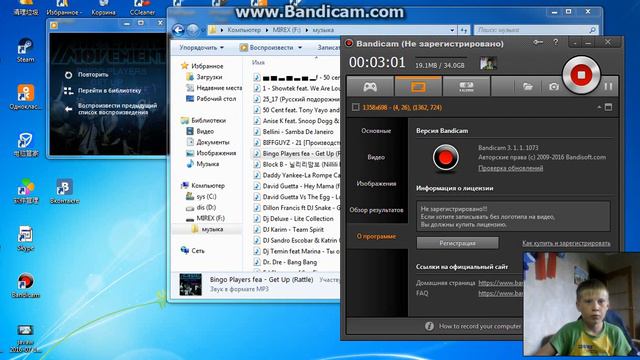Viewport: 640px width, 360px height.
Task: Select HDMI device recording mode icon
Action: pos(466,87)
